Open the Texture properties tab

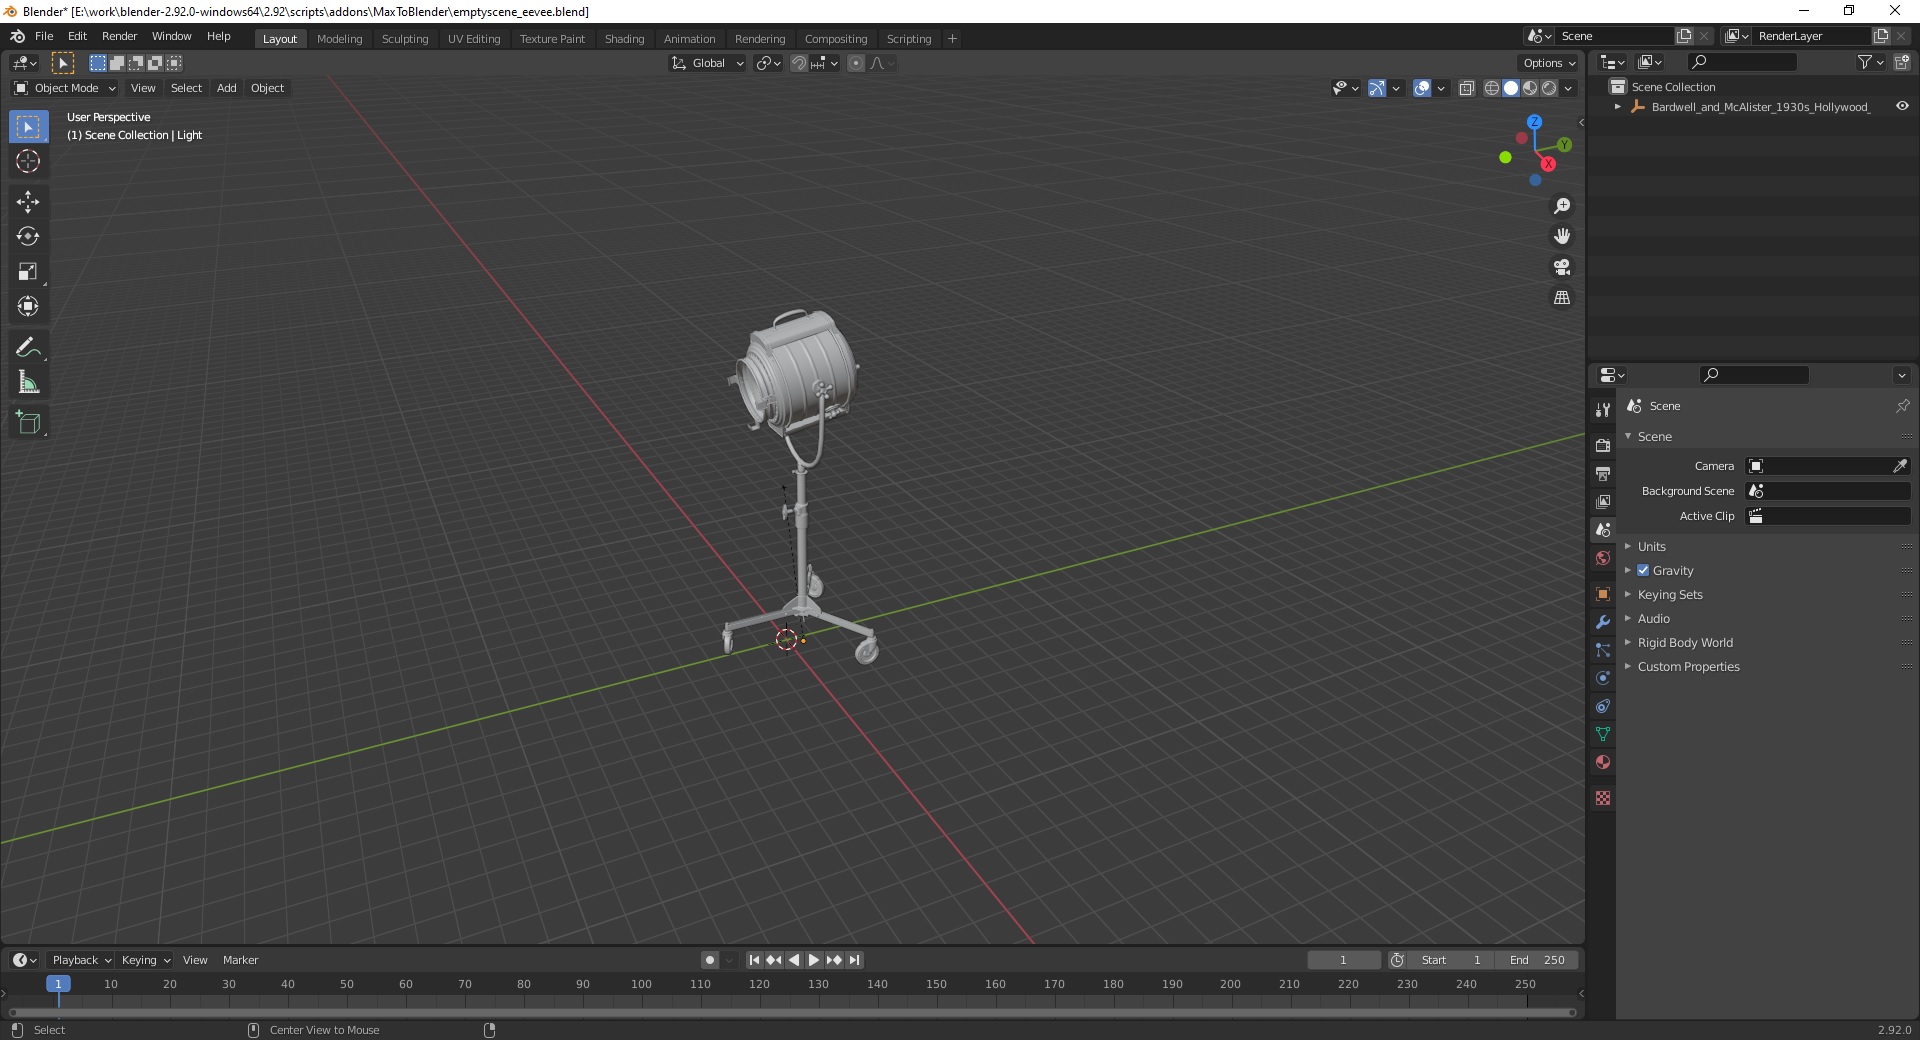(x=1603, y=798)
